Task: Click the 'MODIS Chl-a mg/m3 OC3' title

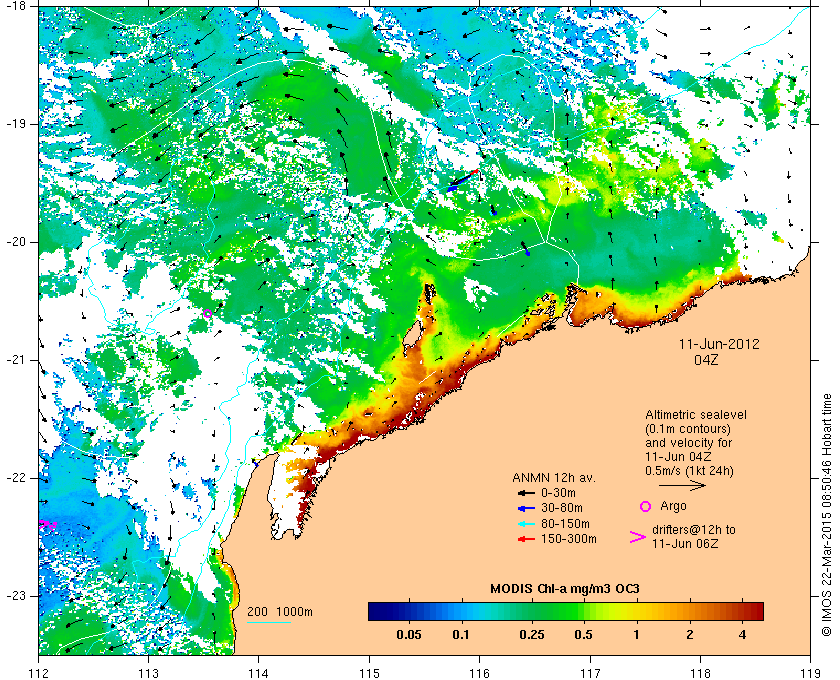Action: (x=565, y=589)
